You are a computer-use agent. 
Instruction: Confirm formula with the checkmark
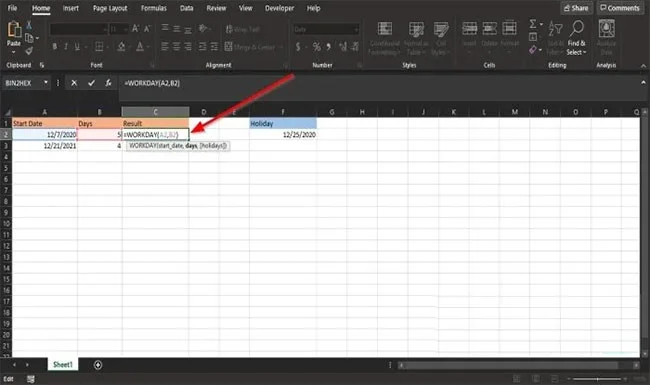point(91,83)
